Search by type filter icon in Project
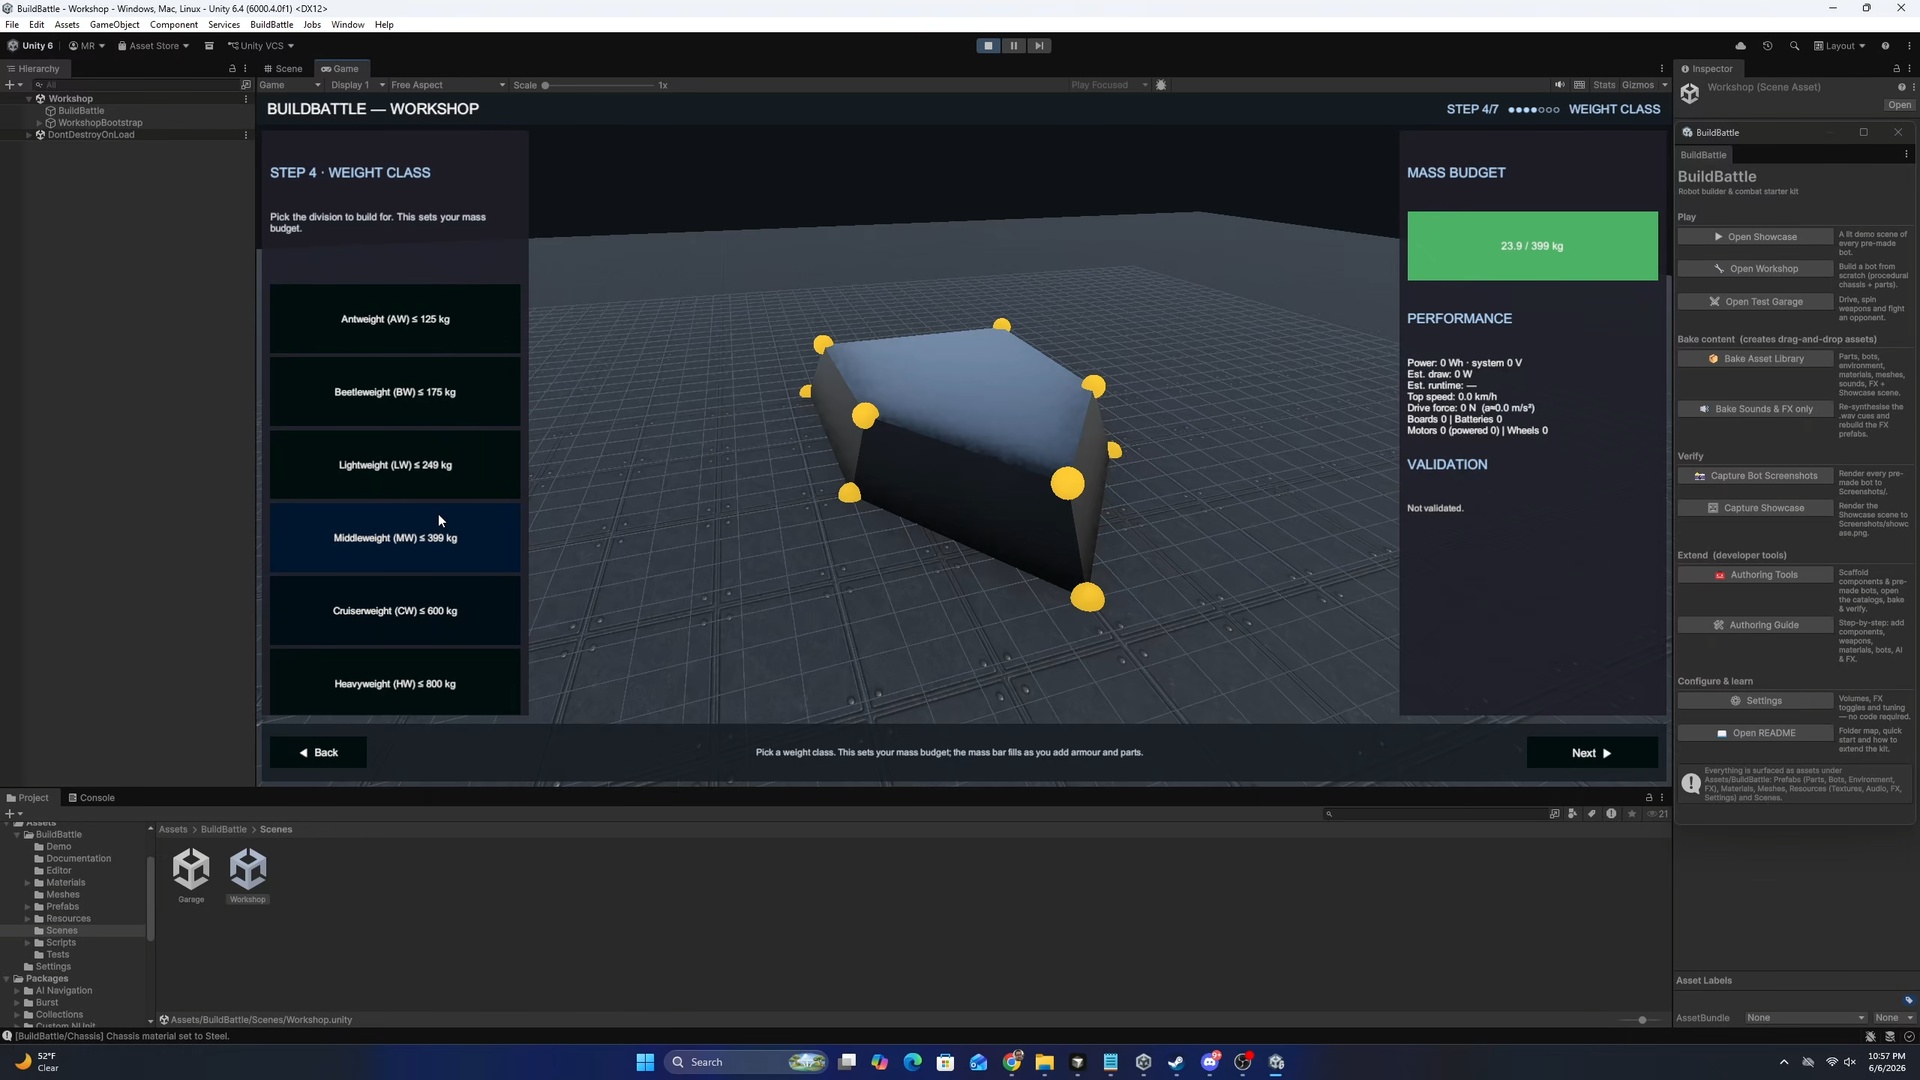The image size is (1920, 1080). pos(1573,814)
